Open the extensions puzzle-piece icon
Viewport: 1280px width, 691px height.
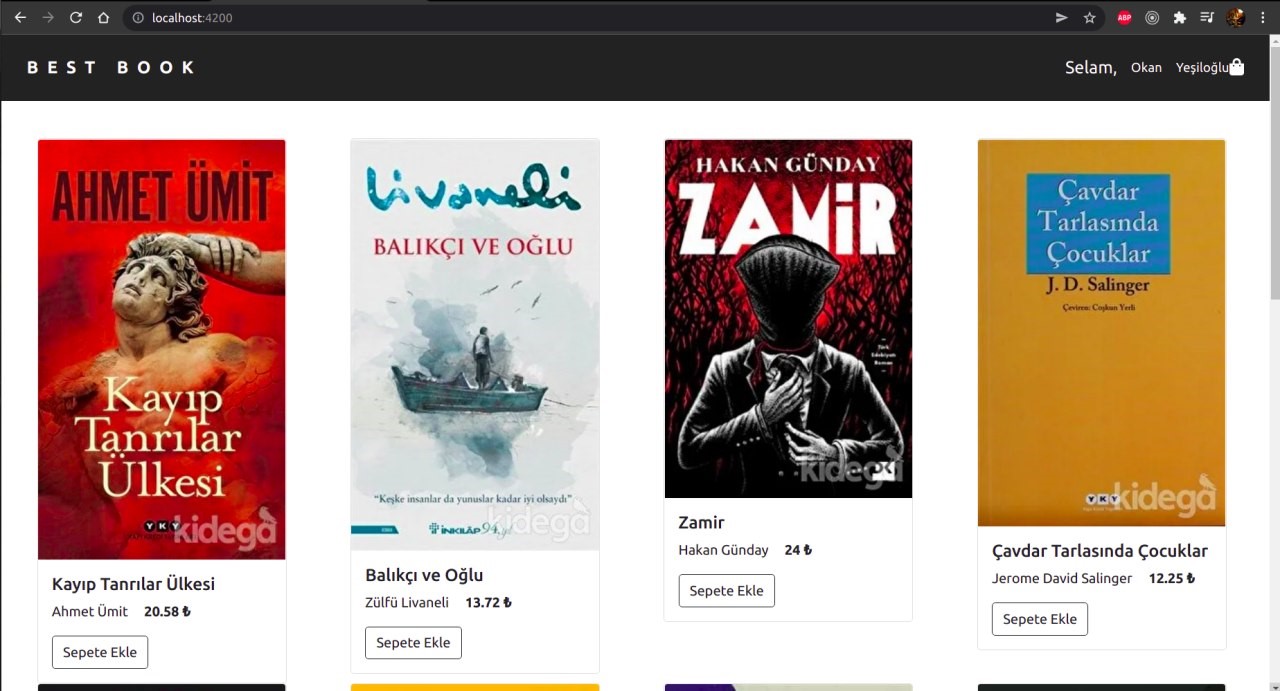point(1180,18)
